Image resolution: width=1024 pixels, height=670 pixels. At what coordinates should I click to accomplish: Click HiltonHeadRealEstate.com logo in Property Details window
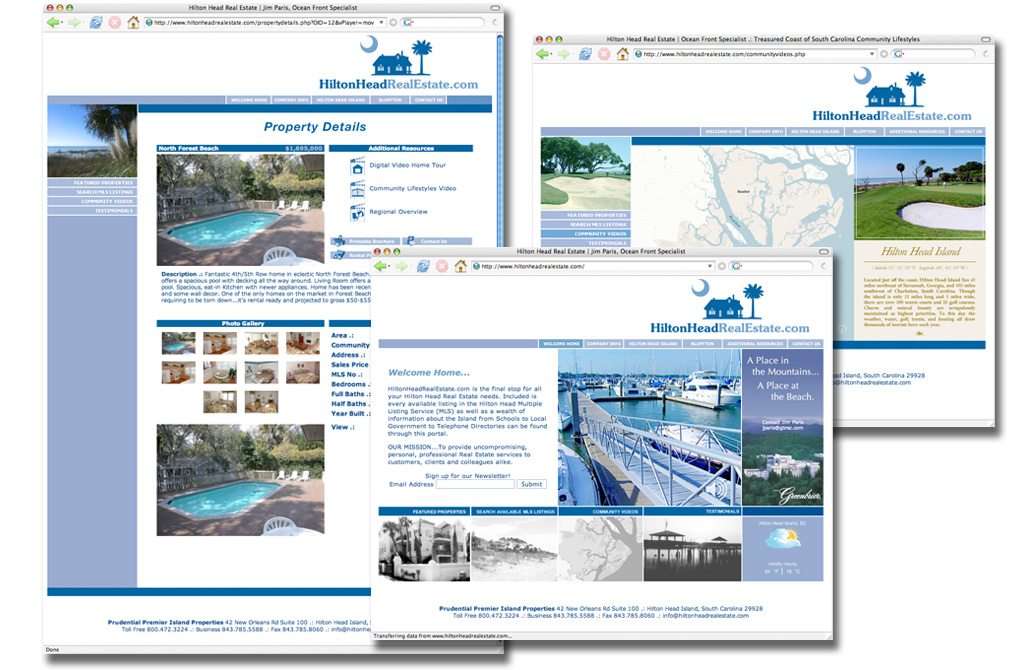pyautogui.click(x=398, y=64)
